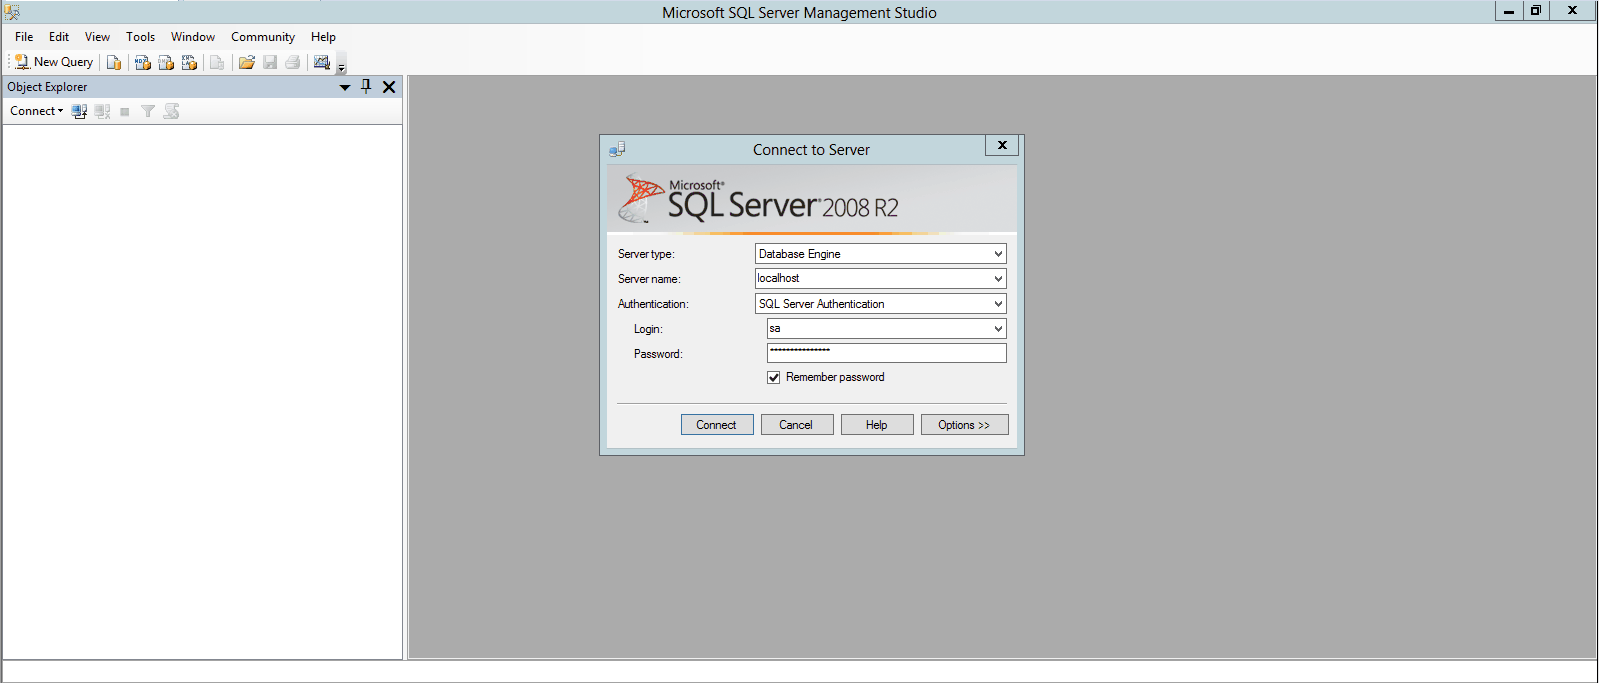Image resolution: width=1599 pixels, height=683 pixels.
Task: Click the Analysis Services MDX Query icon
Action: [143, 62]
